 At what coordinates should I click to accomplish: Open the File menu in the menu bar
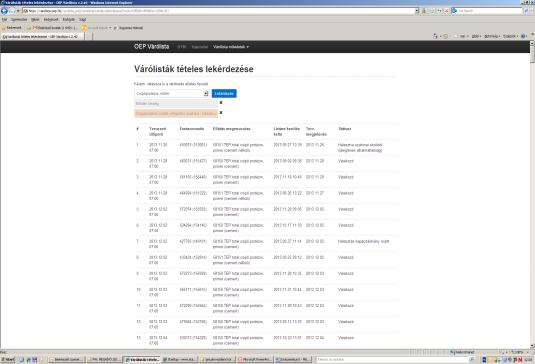pos(4,19)
